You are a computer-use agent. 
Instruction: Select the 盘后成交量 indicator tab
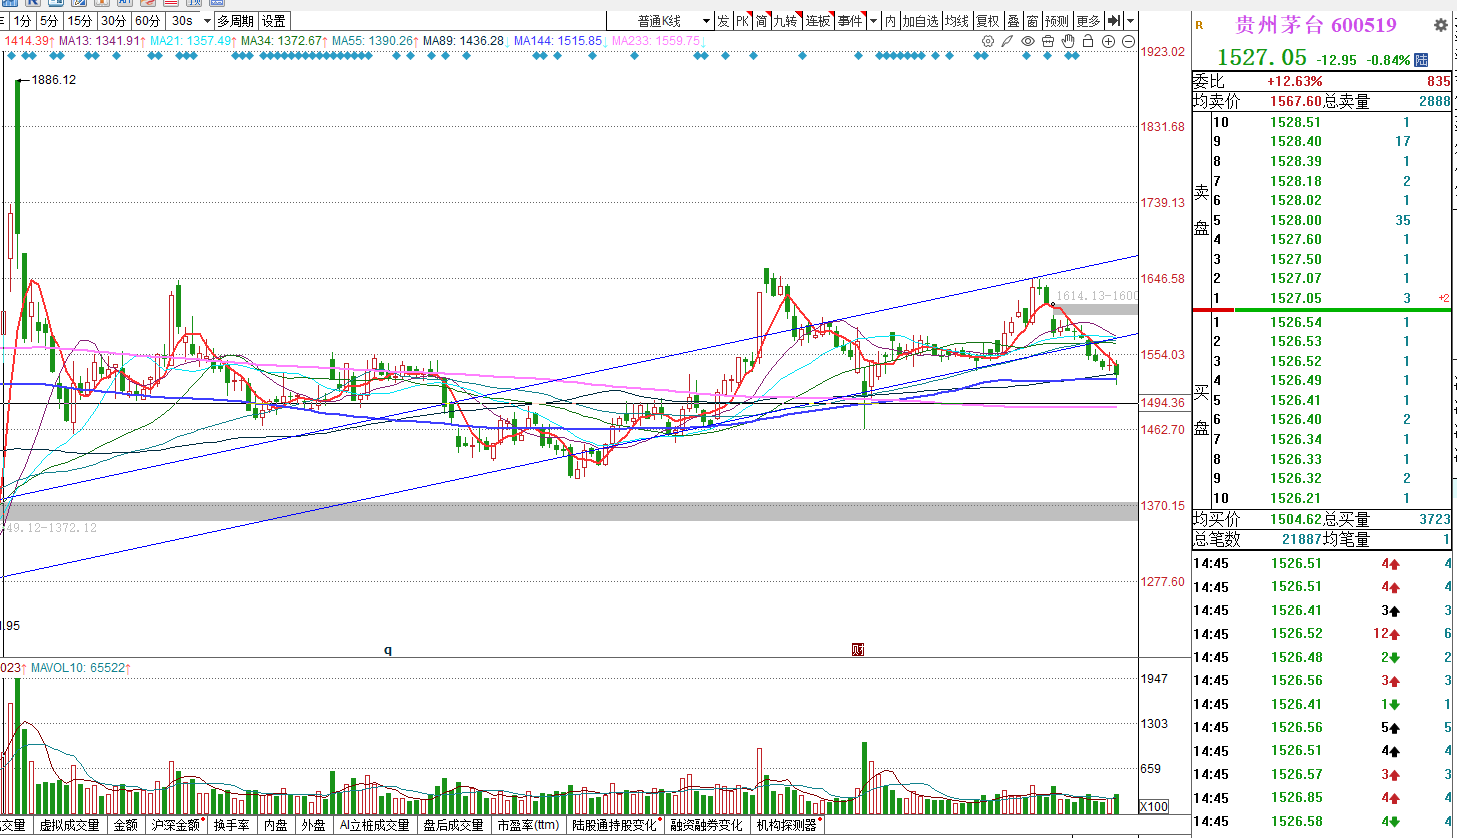(x=454, y=825)
